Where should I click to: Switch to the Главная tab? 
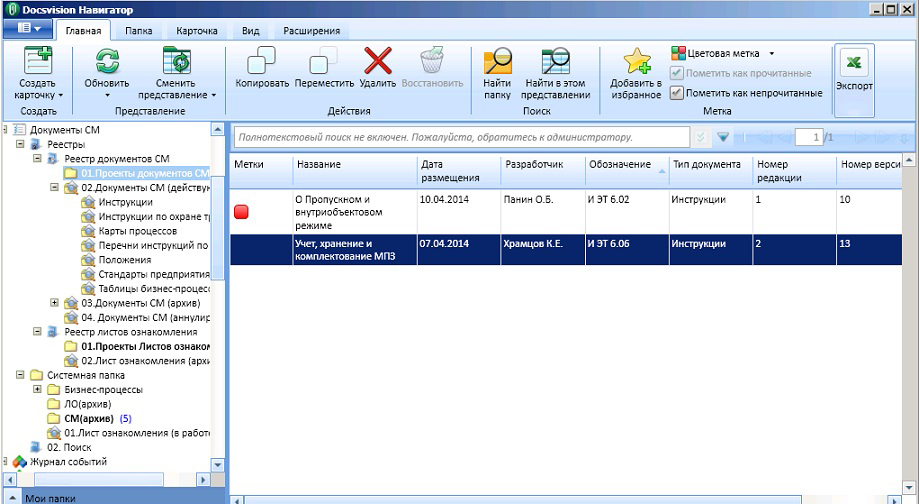[83, 31]
